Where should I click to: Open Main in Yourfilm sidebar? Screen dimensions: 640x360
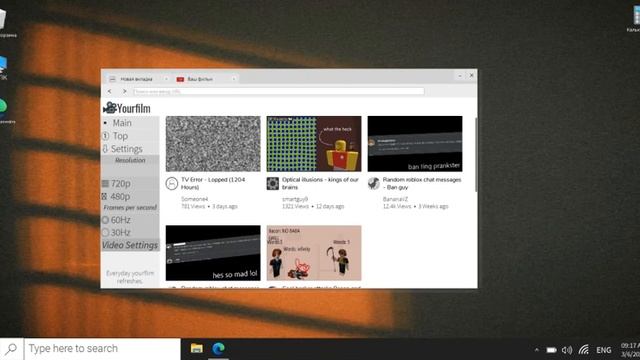[122, 123]
